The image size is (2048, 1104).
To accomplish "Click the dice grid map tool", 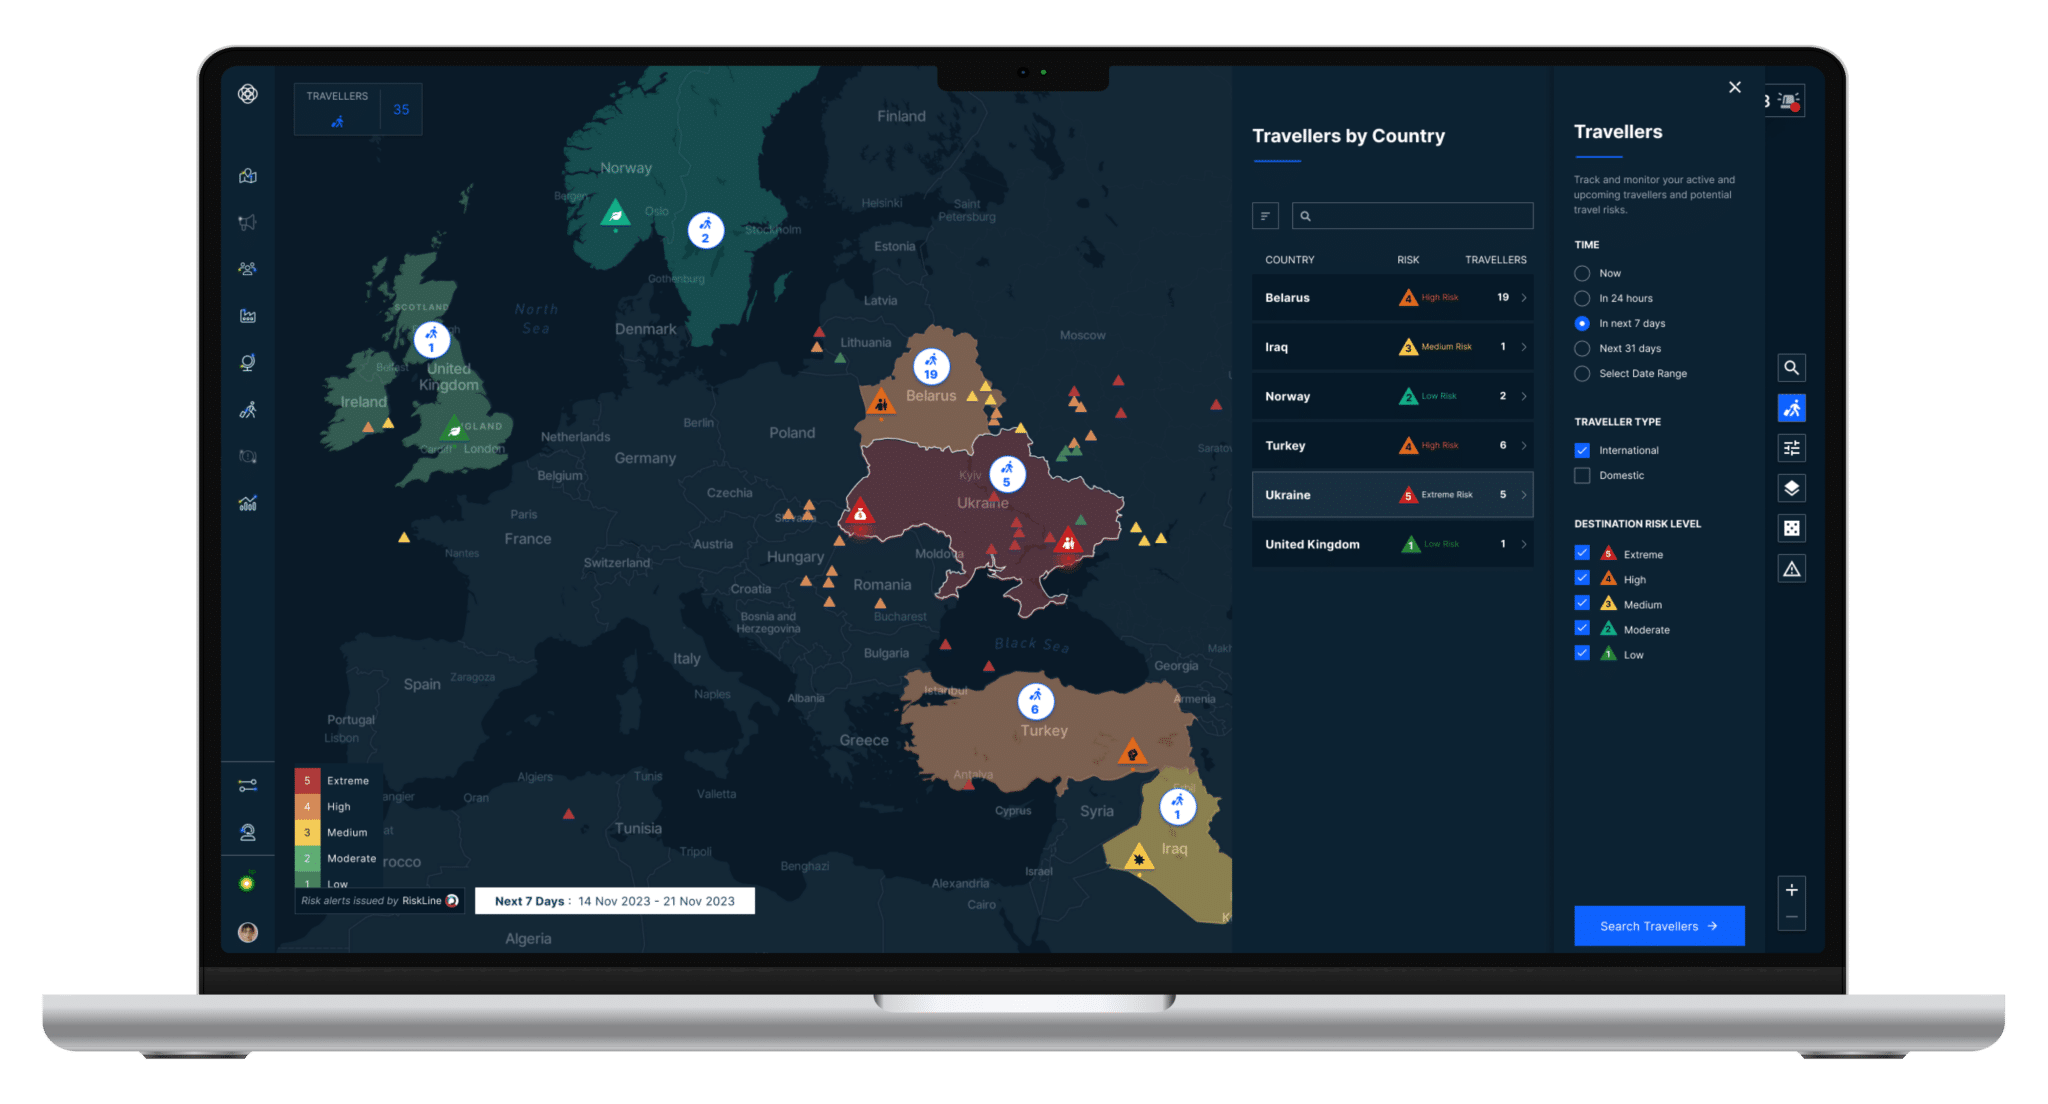I will click(x=1792, y=528).
